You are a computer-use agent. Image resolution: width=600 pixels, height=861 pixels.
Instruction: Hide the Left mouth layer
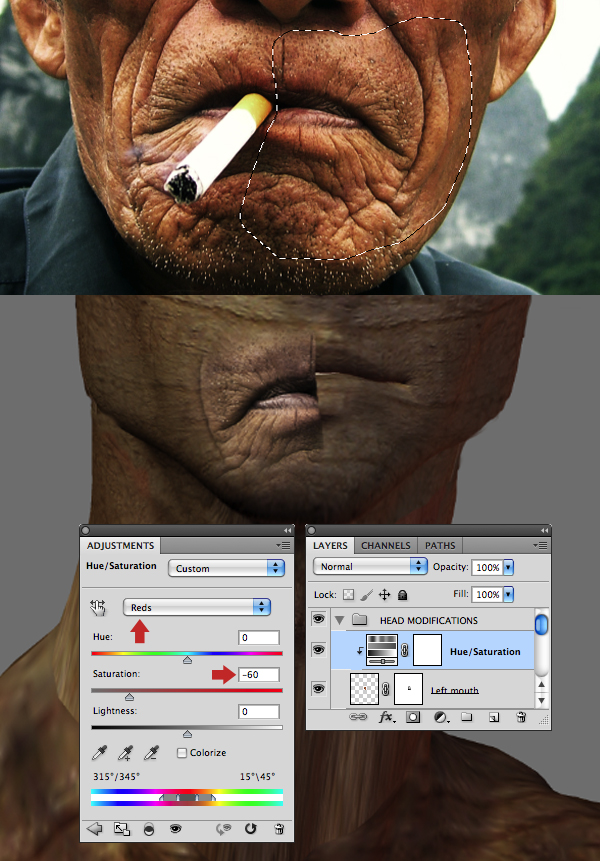318,688
